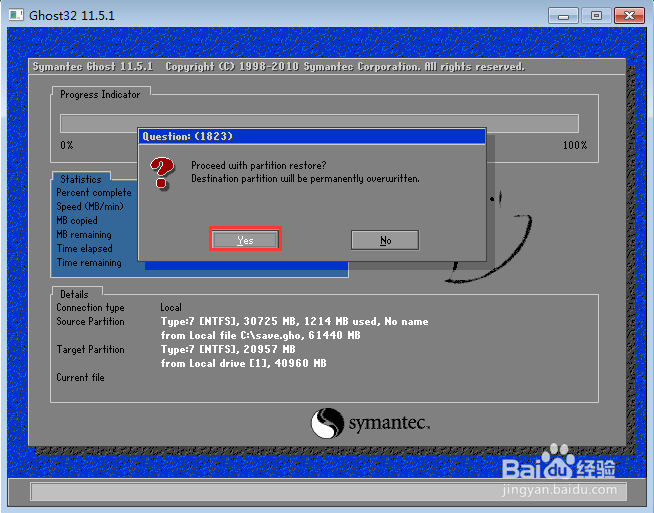Viewport: 654px width, 513px height.
Task: Click the 'Ghost32 11.5.1' window title
Action: 72,15
